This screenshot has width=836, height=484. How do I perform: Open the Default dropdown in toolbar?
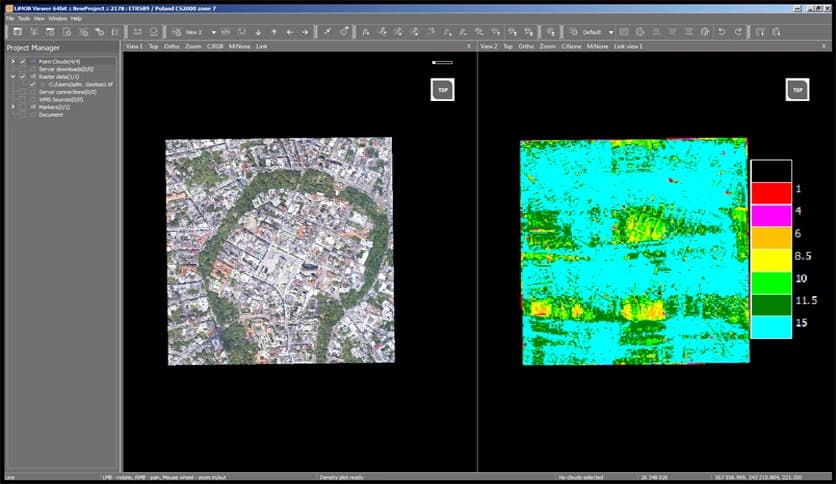point(611,32)
